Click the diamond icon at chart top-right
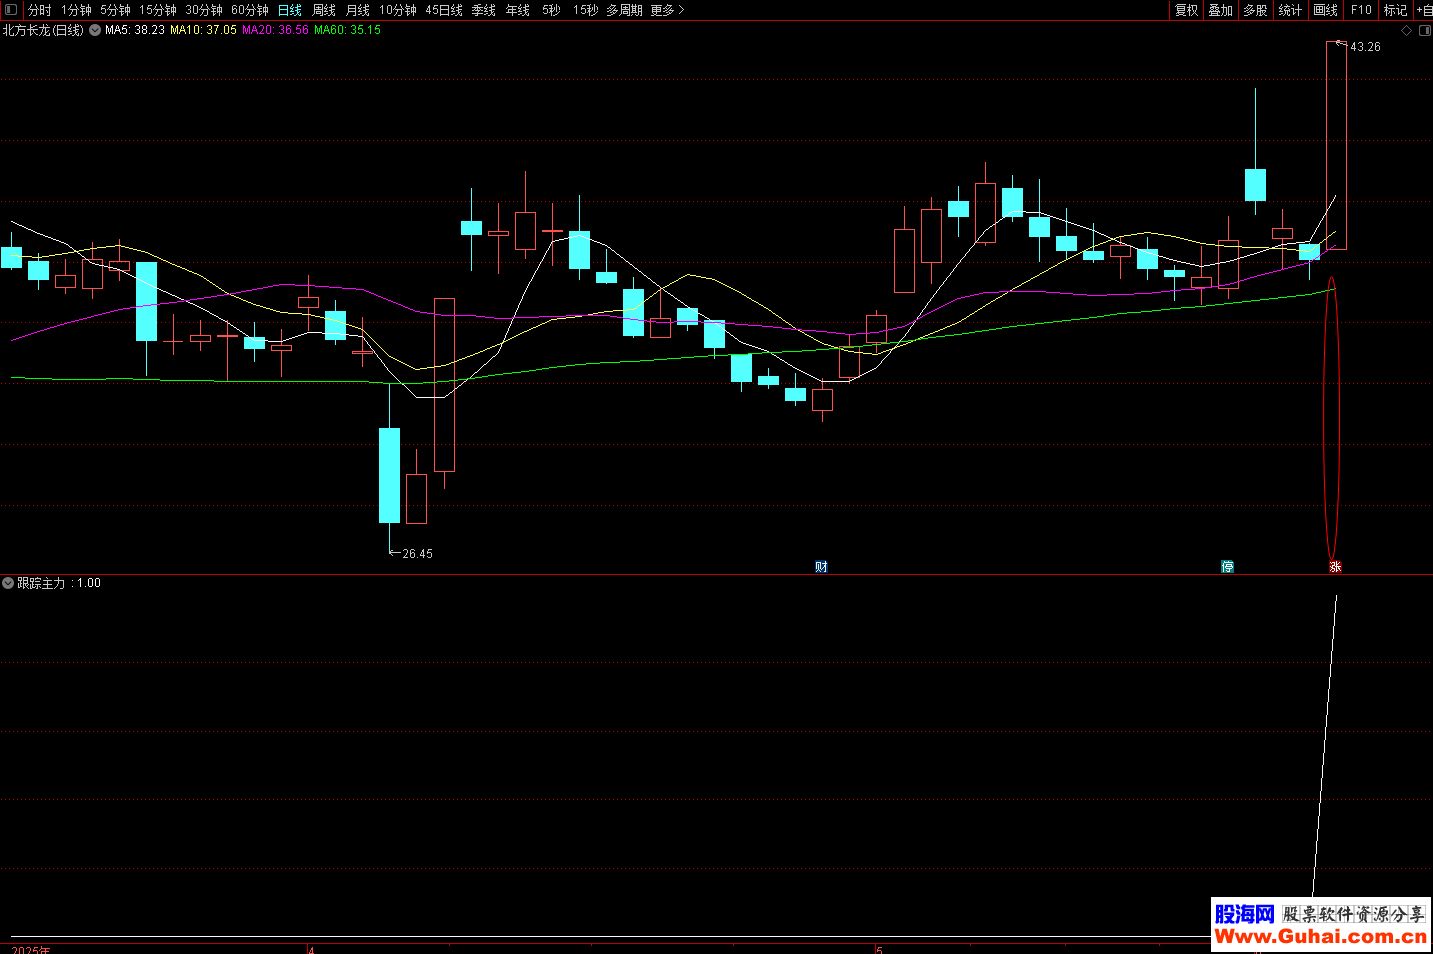This screenshot has width=1433, height=954. (x=1406, y=31)
